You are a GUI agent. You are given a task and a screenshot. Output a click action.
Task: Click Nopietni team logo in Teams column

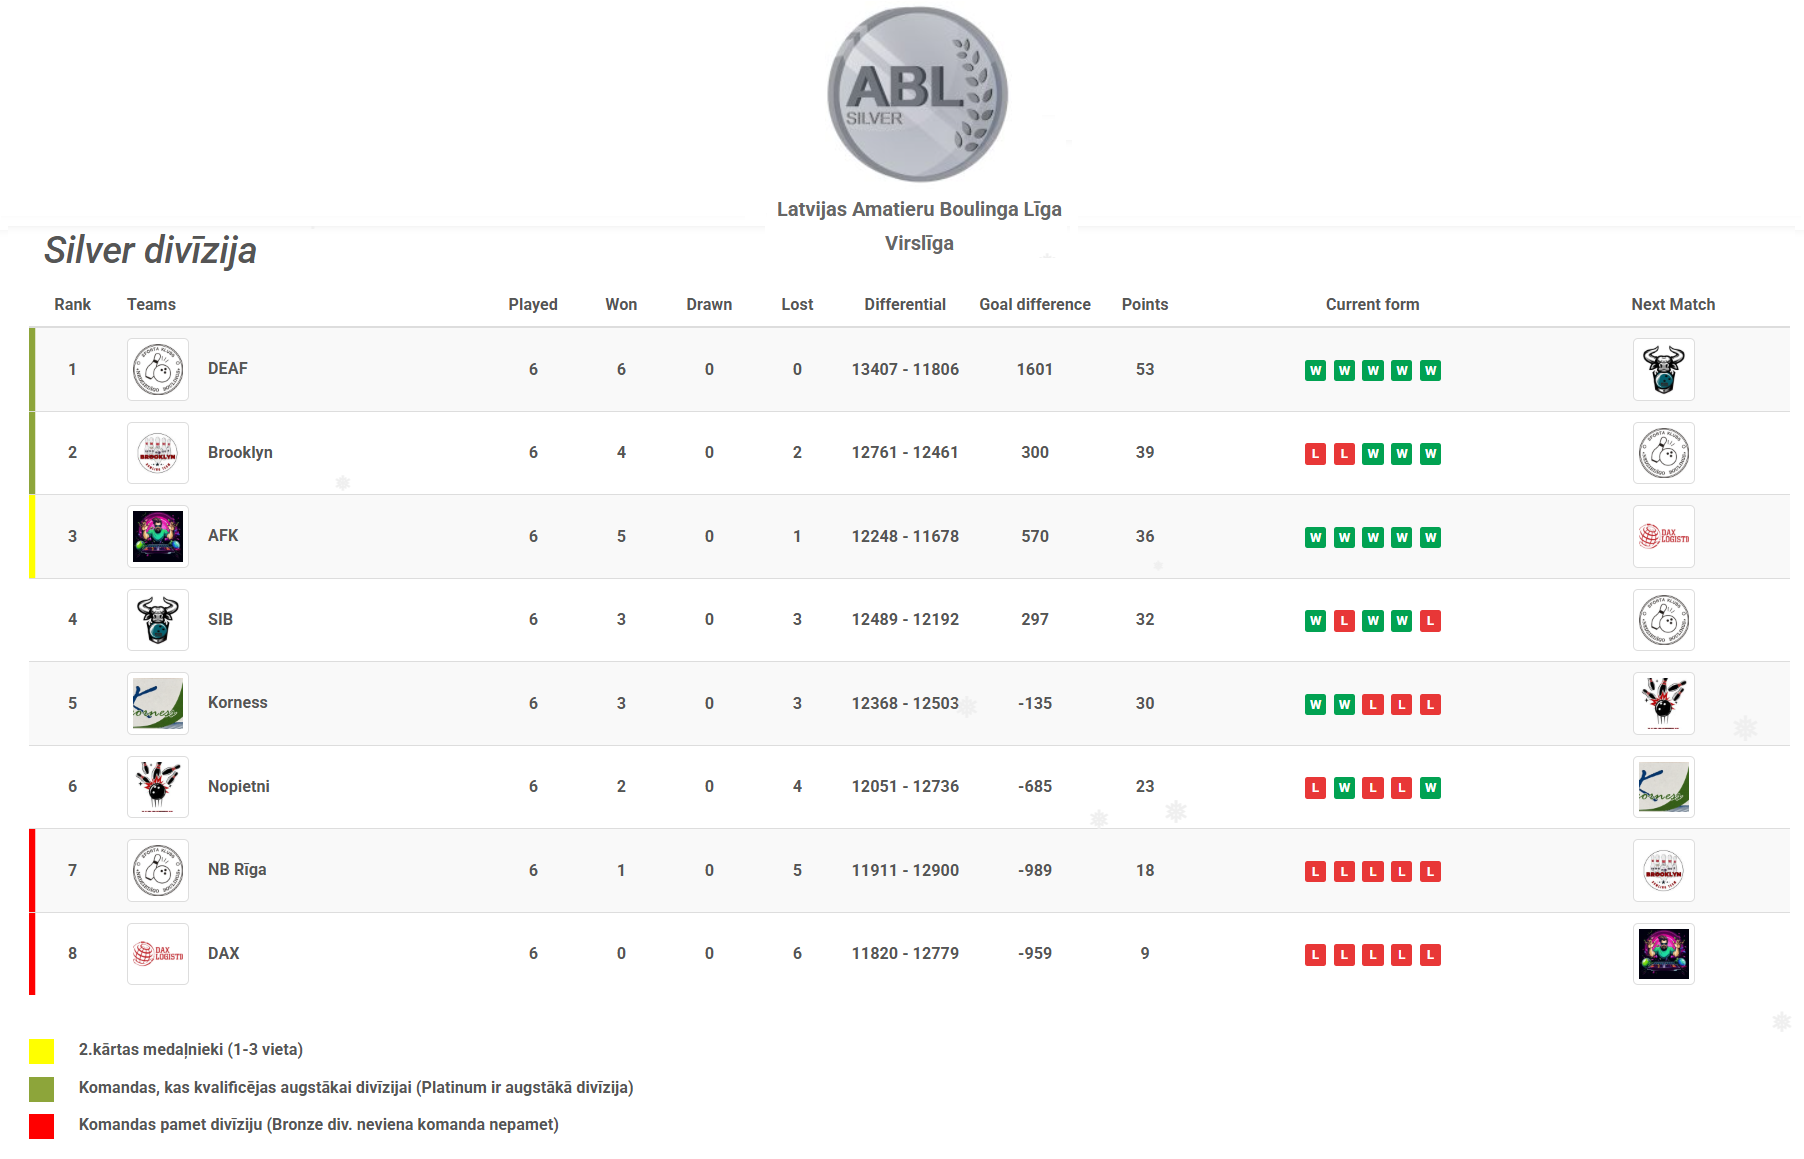pyautogui.click(x=158, y=787)
